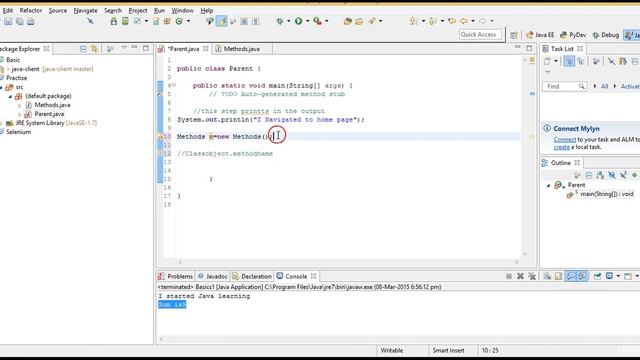Viewport: 640px width, 360px height.
Task: Click the Save toolbar icon
Action: pos(8,21)
